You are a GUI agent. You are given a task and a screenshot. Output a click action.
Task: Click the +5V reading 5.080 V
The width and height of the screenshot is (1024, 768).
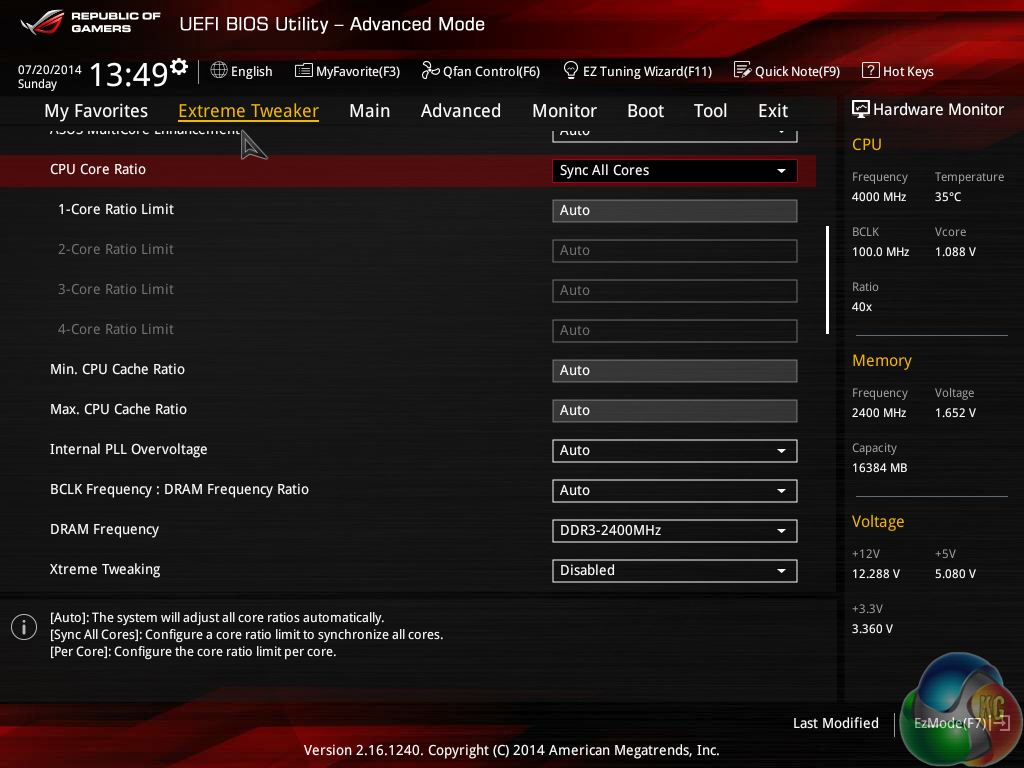(x=955, y=573)
